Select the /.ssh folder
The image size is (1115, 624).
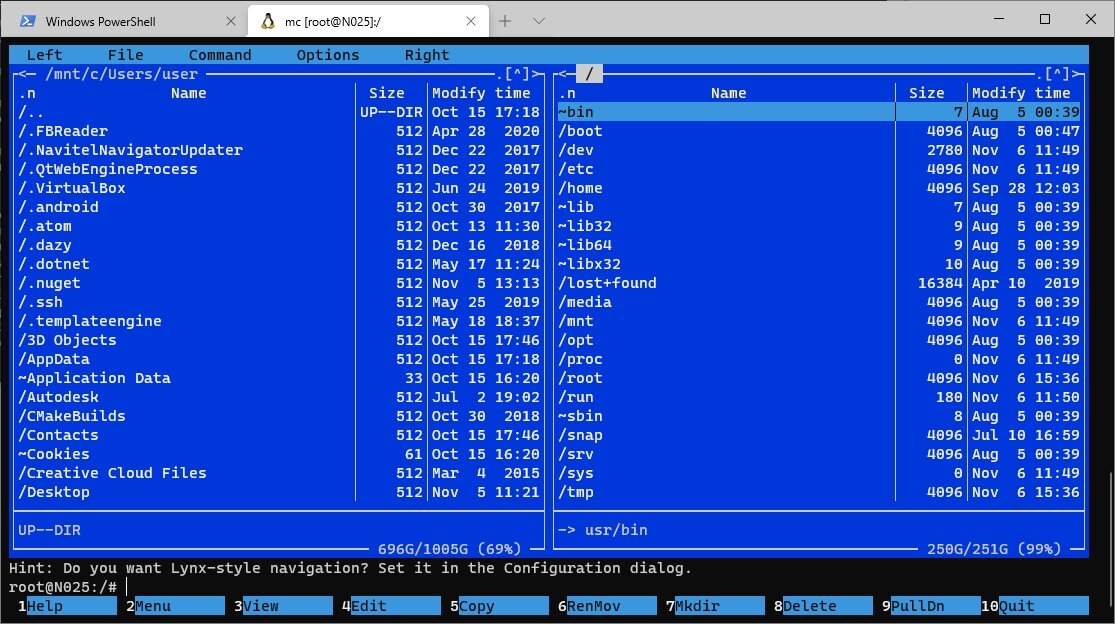point(279,302)
